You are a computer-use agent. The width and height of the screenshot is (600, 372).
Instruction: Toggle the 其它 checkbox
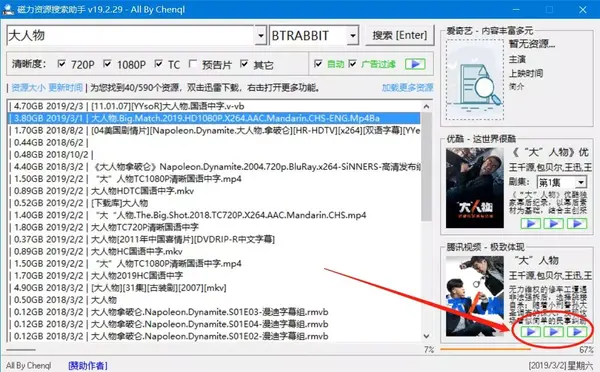pyautogui.click(x=244, y=64)
